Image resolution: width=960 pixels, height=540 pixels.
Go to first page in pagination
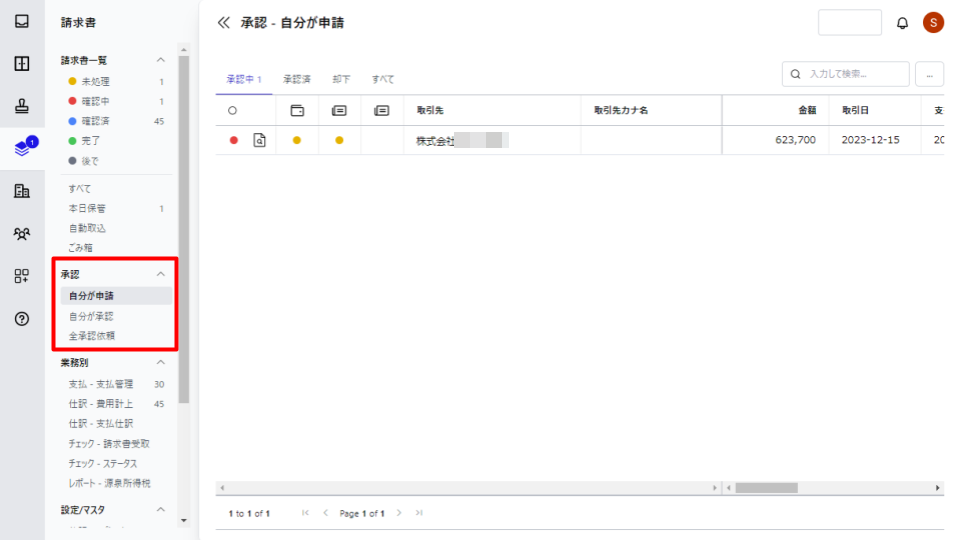pos(306,513)
